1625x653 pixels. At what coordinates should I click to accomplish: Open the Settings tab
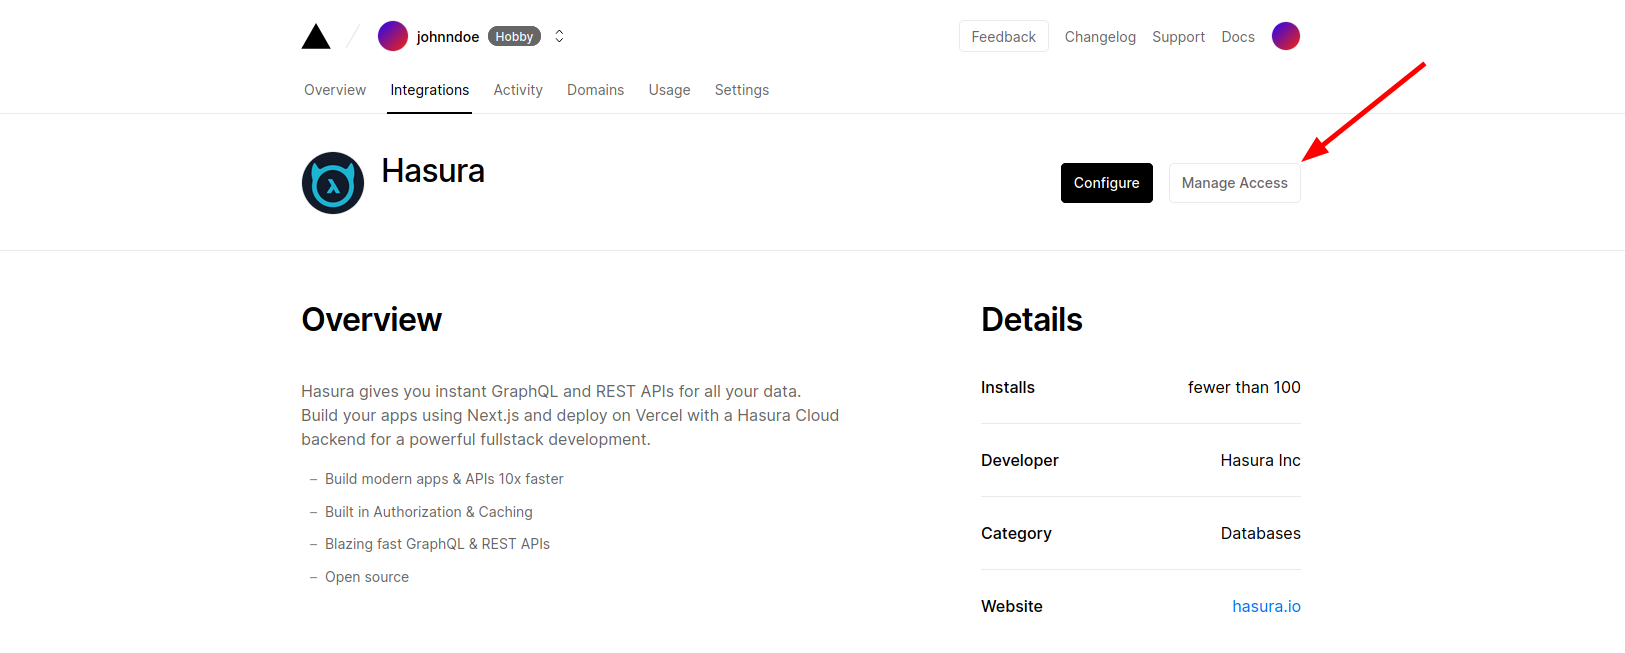coord(741,90)
